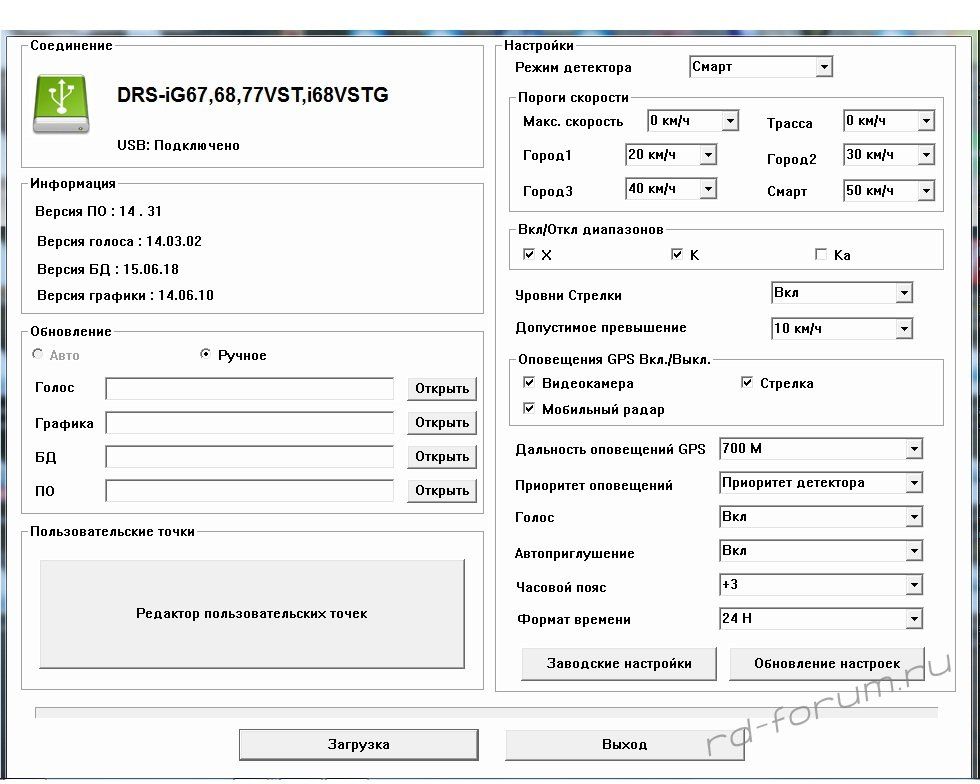Viewport: 980px width, 784px height.
Task: Open the Режим детектора dropdown
Action: click(823, 67)
